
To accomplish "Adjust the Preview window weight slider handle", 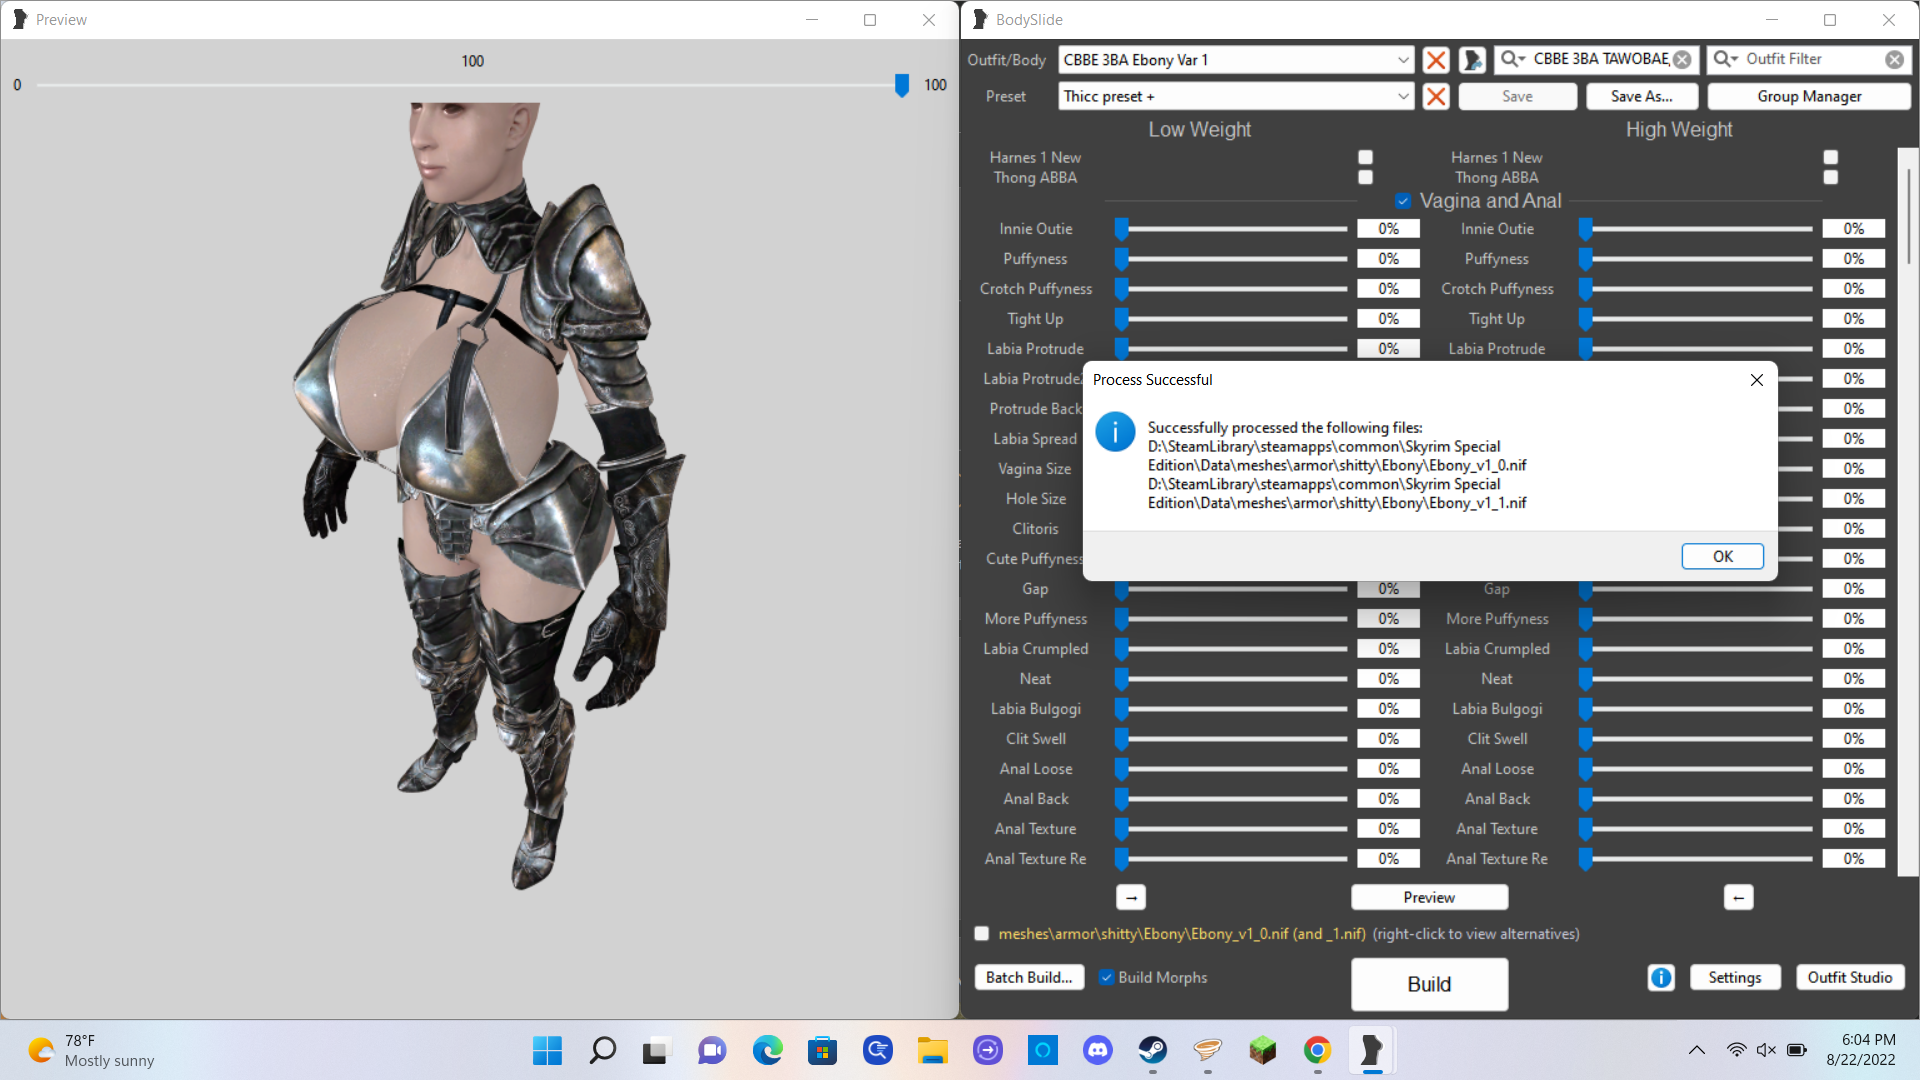I will 902,86.
